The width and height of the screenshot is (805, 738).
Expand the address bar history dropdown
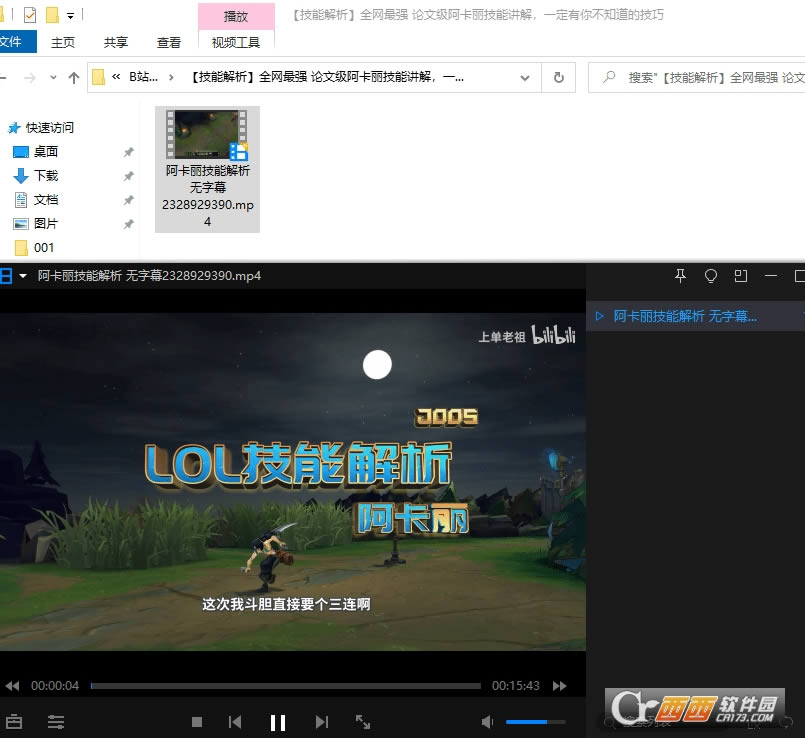(x=525, y=78)
